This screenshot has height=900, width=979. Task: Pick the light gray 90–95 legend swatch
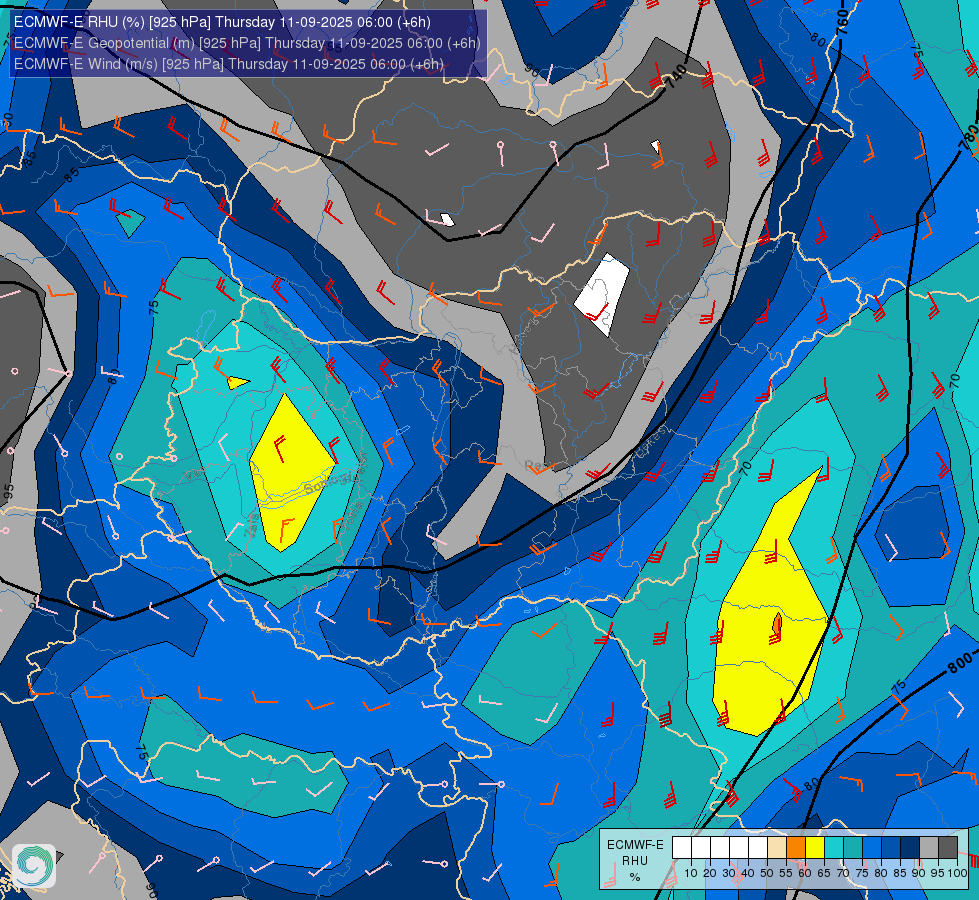tap(929, 847)
